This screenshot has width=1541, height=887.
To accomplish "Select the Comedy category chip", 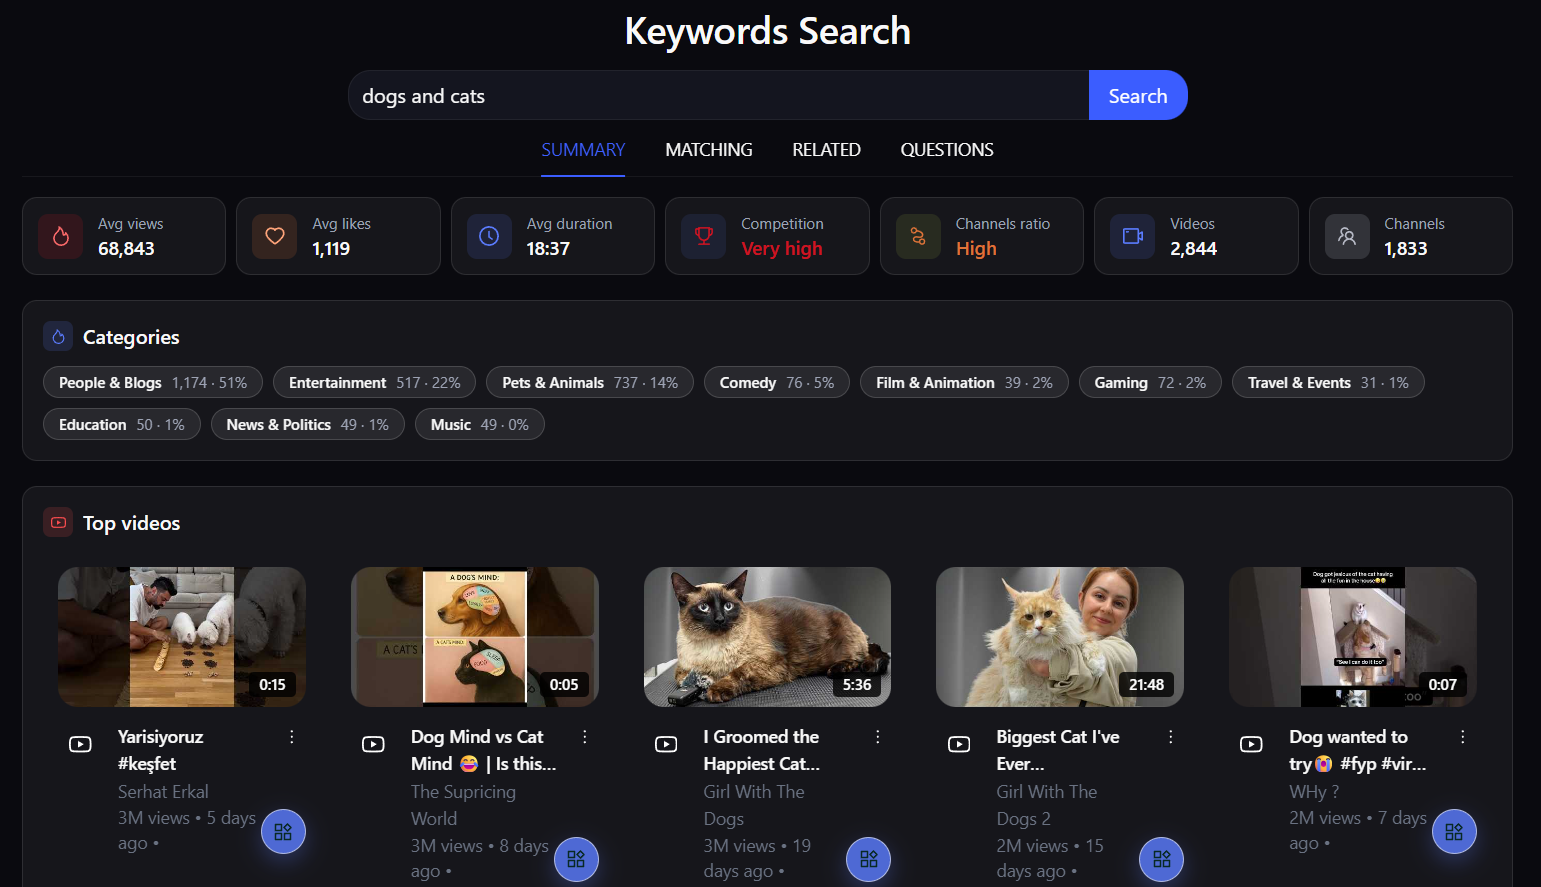I will tap(777, 383).
